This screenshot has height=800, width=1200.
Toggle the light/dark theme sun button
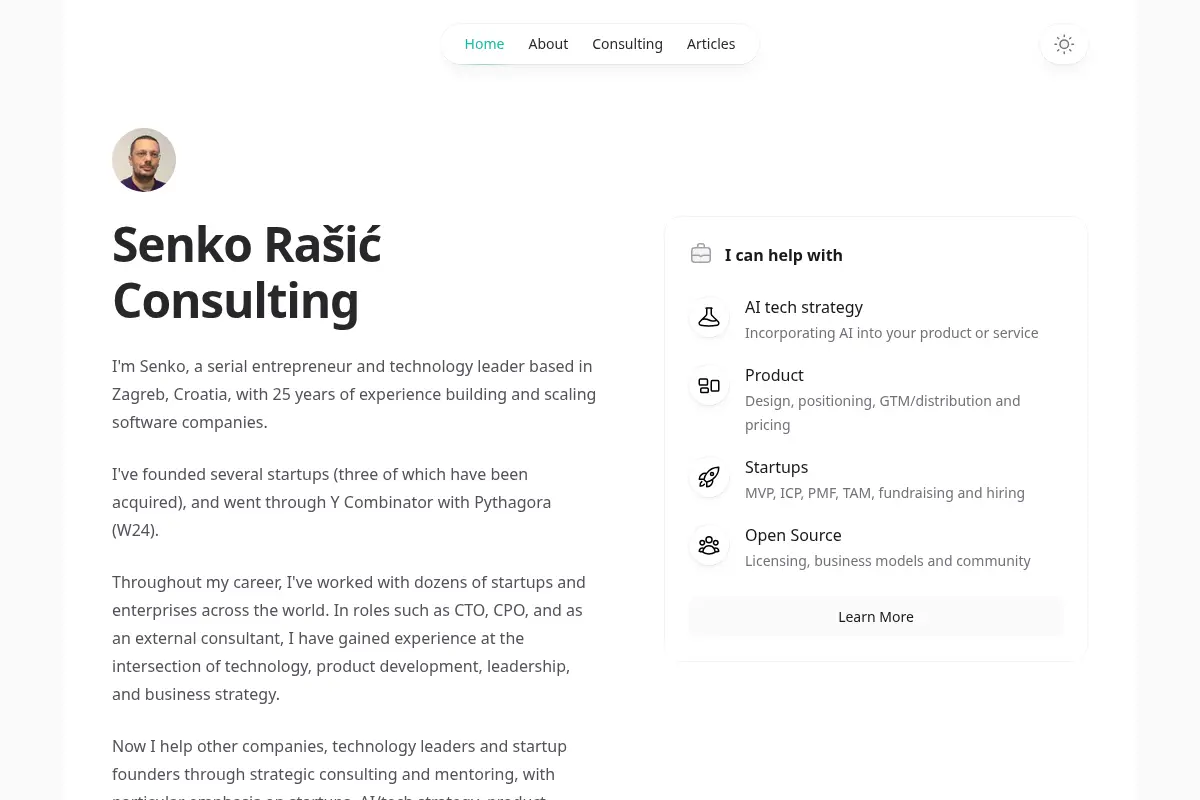coord(1064,44)
